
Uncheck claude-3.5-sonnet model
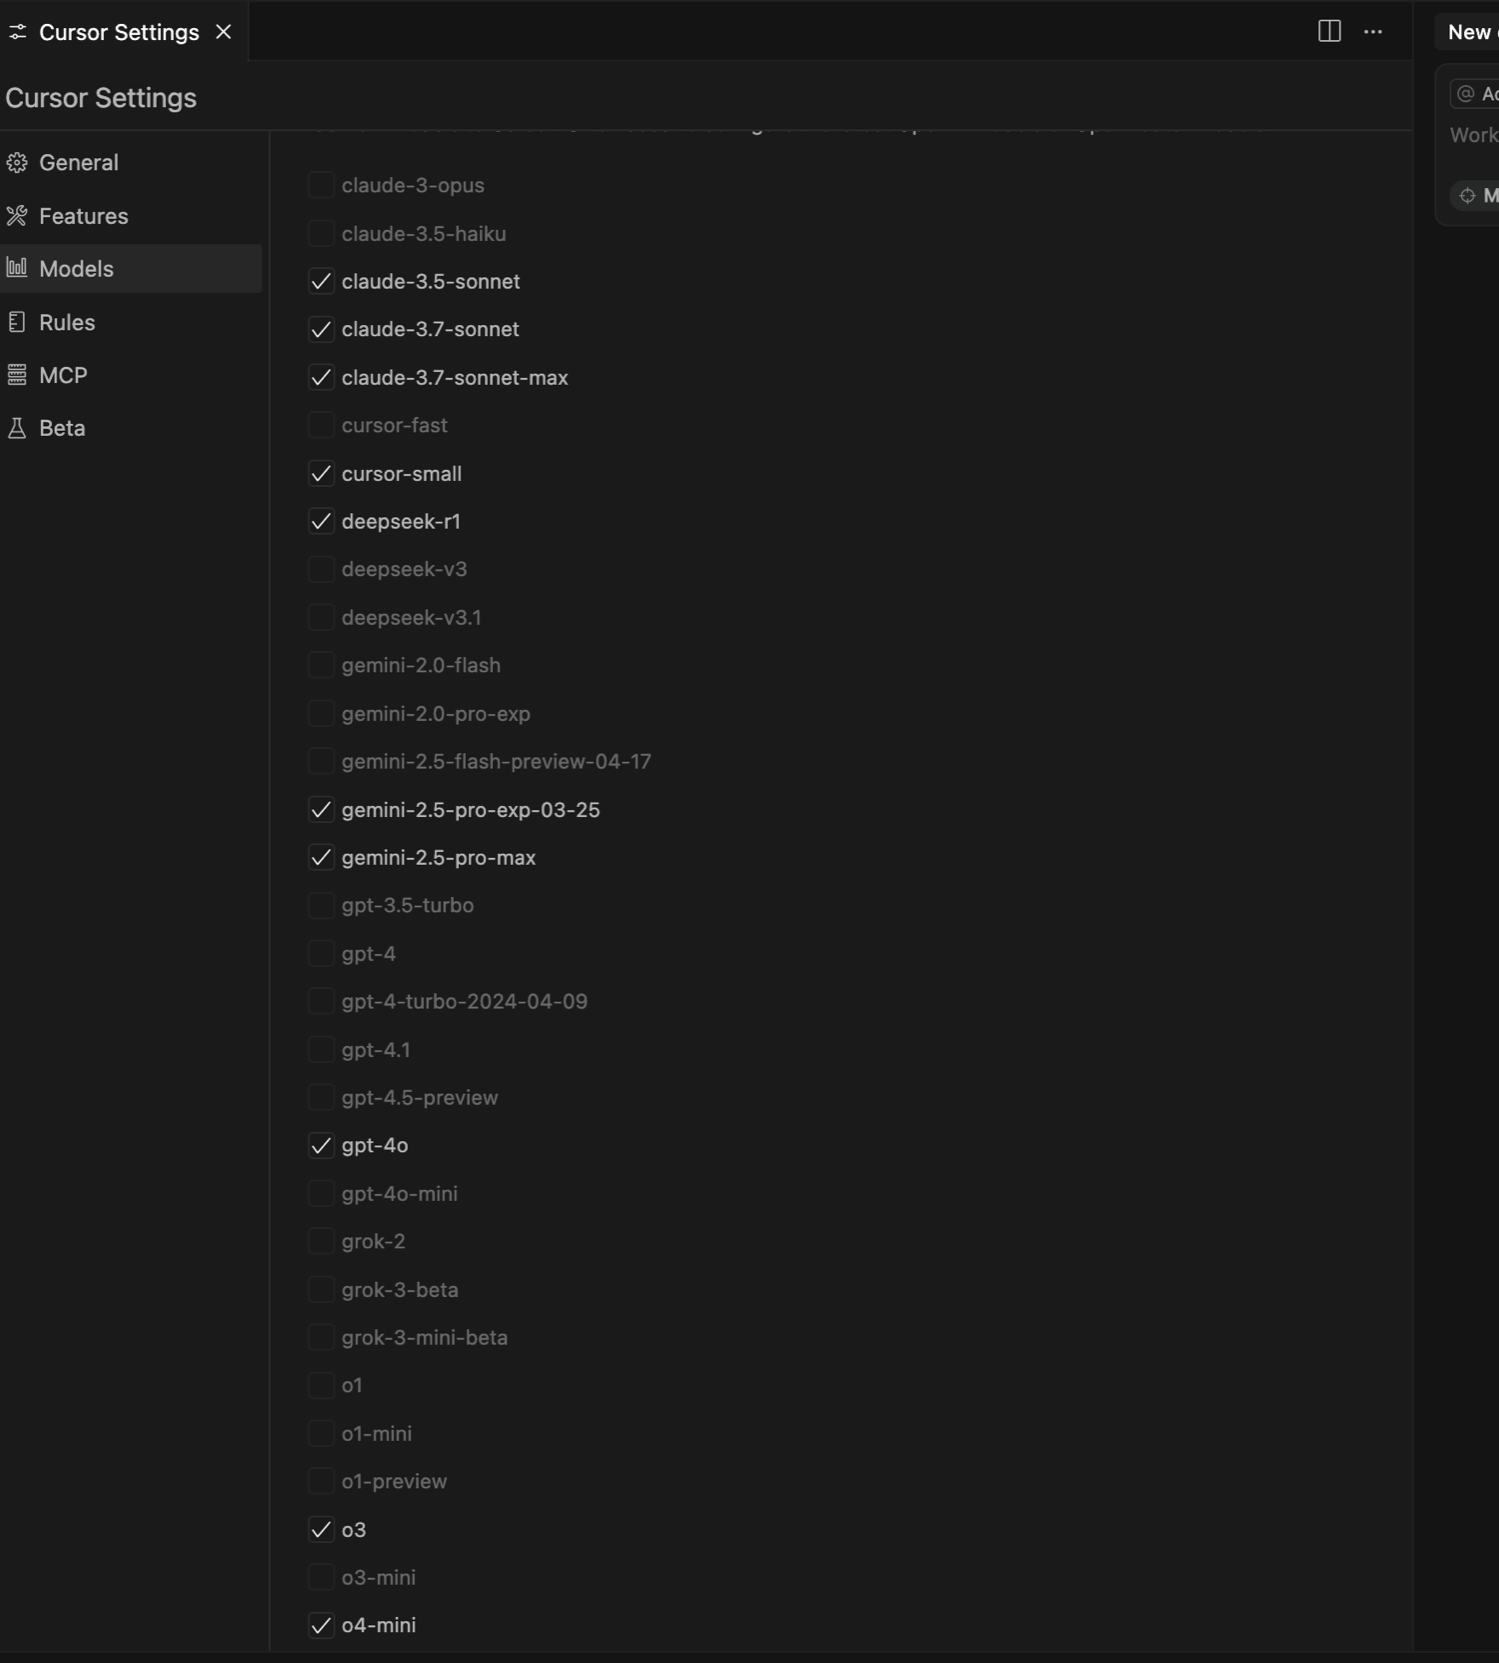click(321, 281)
